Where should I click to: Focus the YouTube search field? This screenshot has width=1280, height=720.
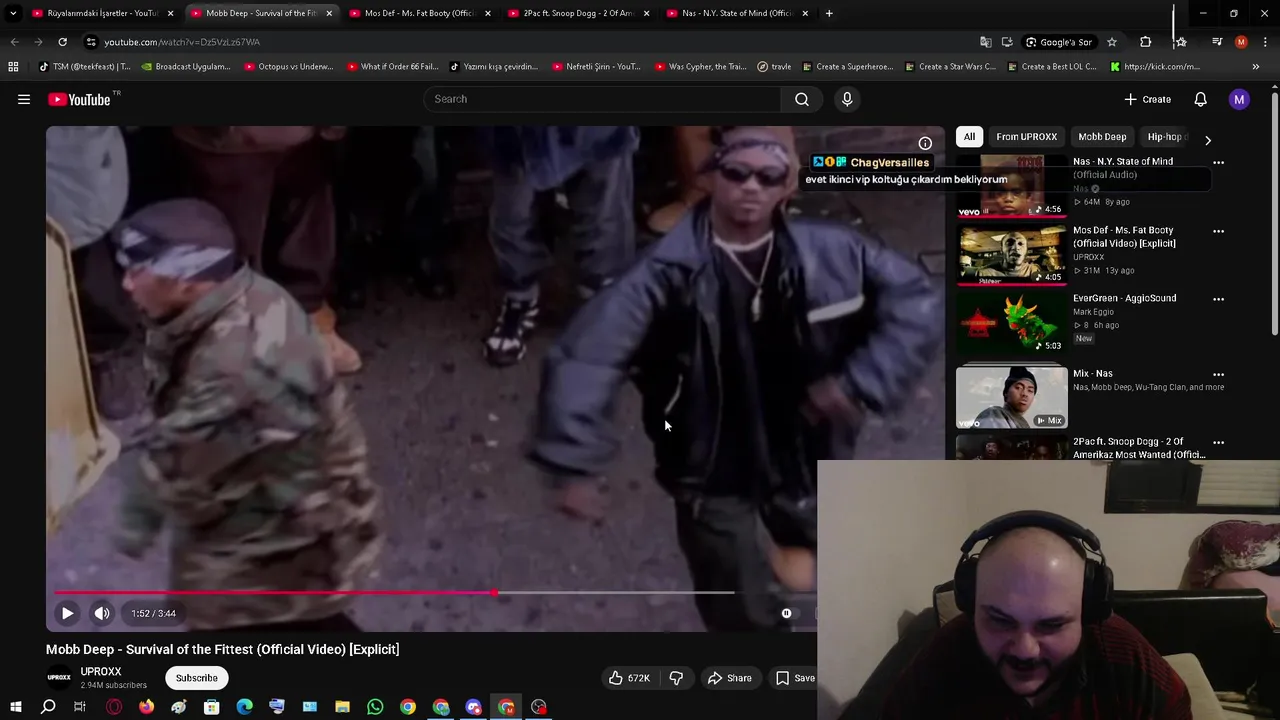tap(602, 99)
